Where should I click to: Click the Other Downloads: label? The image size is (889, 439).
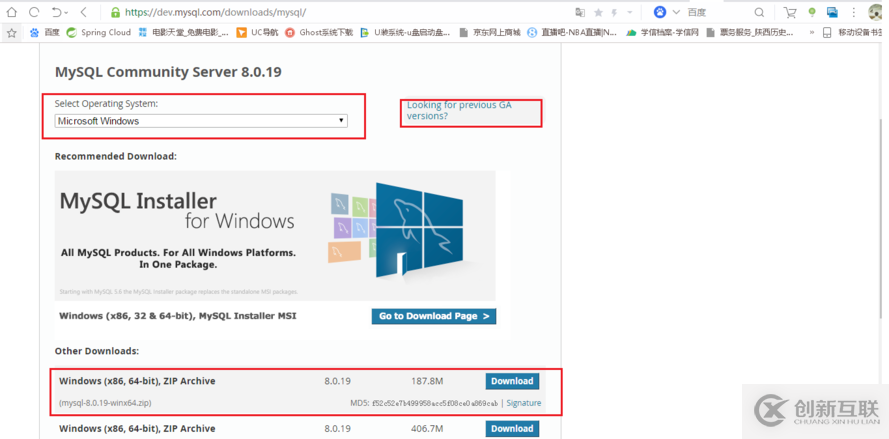(x=96, y=351)
